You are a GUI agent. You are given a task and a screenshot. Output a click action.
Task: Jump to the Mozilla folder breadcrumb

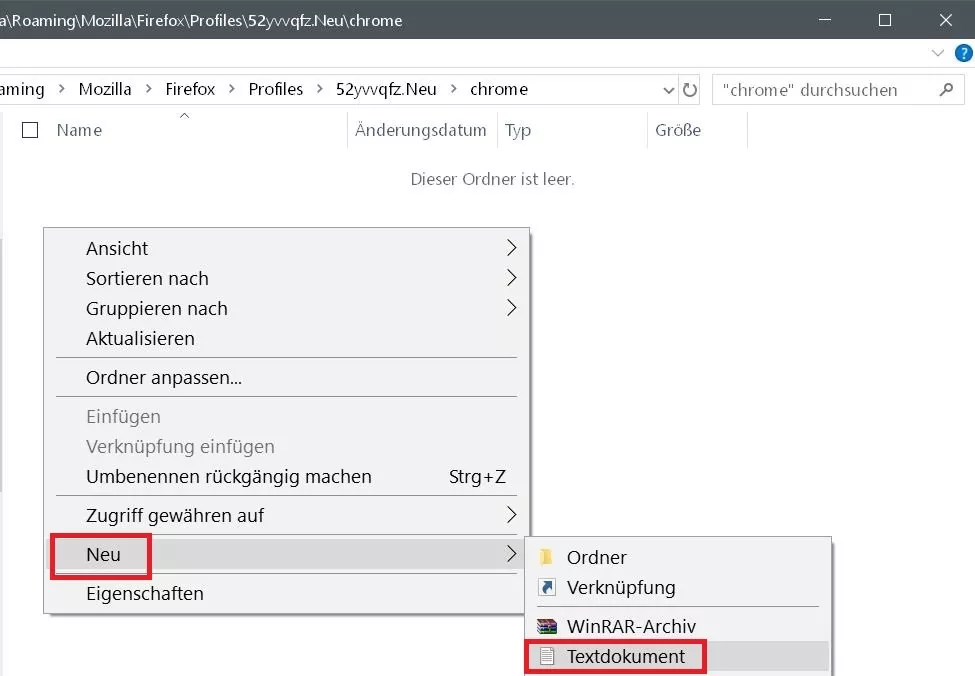point(105,89)
